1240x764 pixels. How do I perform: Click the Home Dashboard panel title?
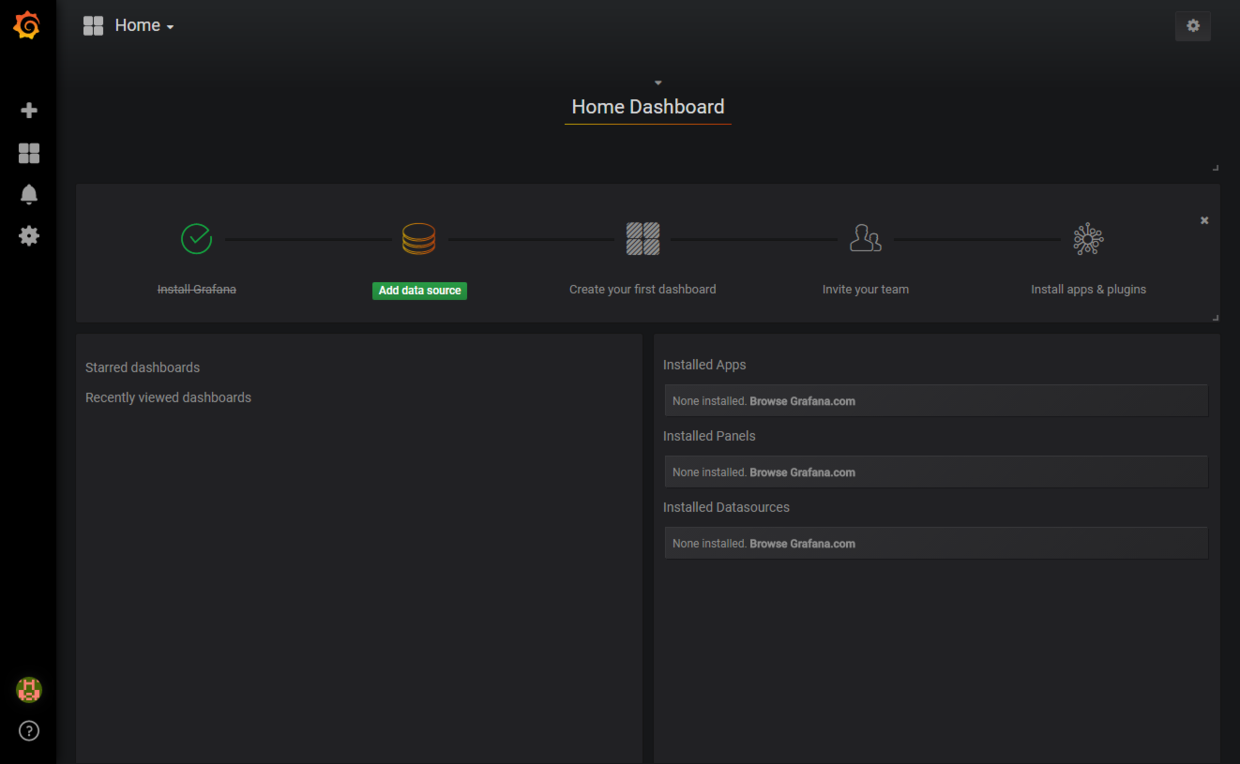pyautogui.click(x=648, y=107)
